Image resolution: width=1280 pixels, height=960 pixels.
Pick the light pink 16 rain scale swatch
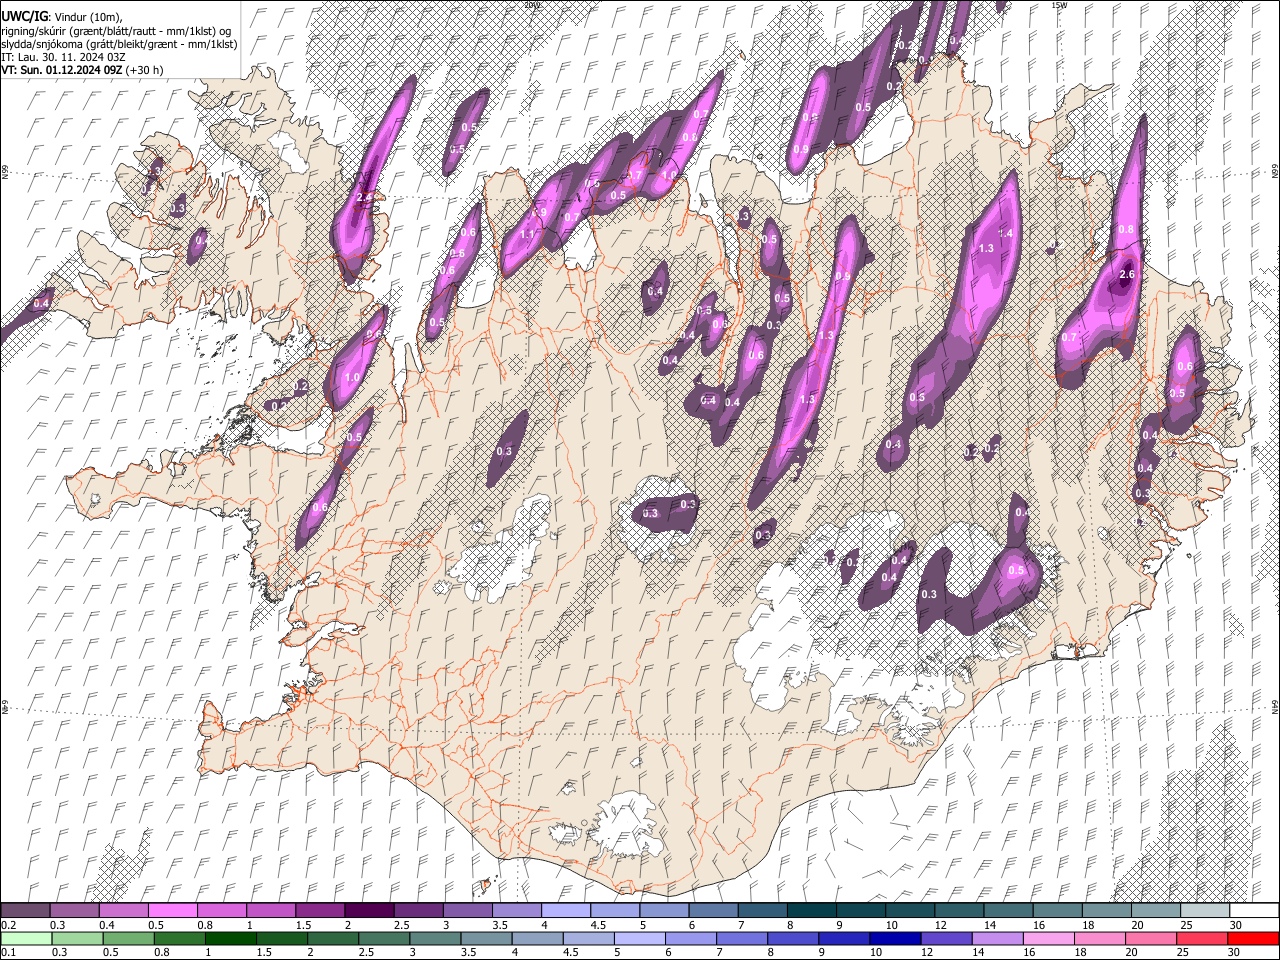tap(1050, 939)
